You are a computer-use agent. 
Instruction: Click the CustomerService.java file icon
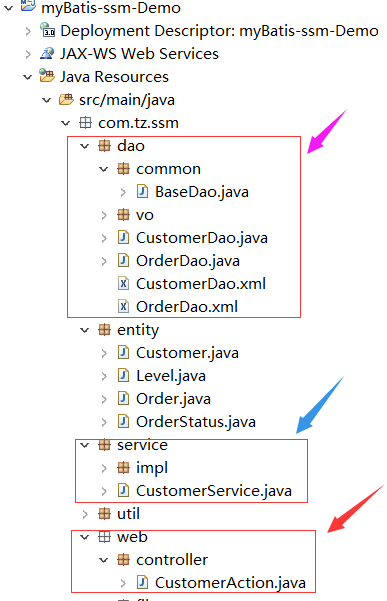coord(123,490)
